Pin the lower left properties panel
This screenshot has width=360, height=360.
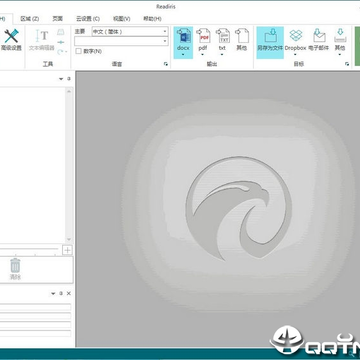tap(61, 293)
